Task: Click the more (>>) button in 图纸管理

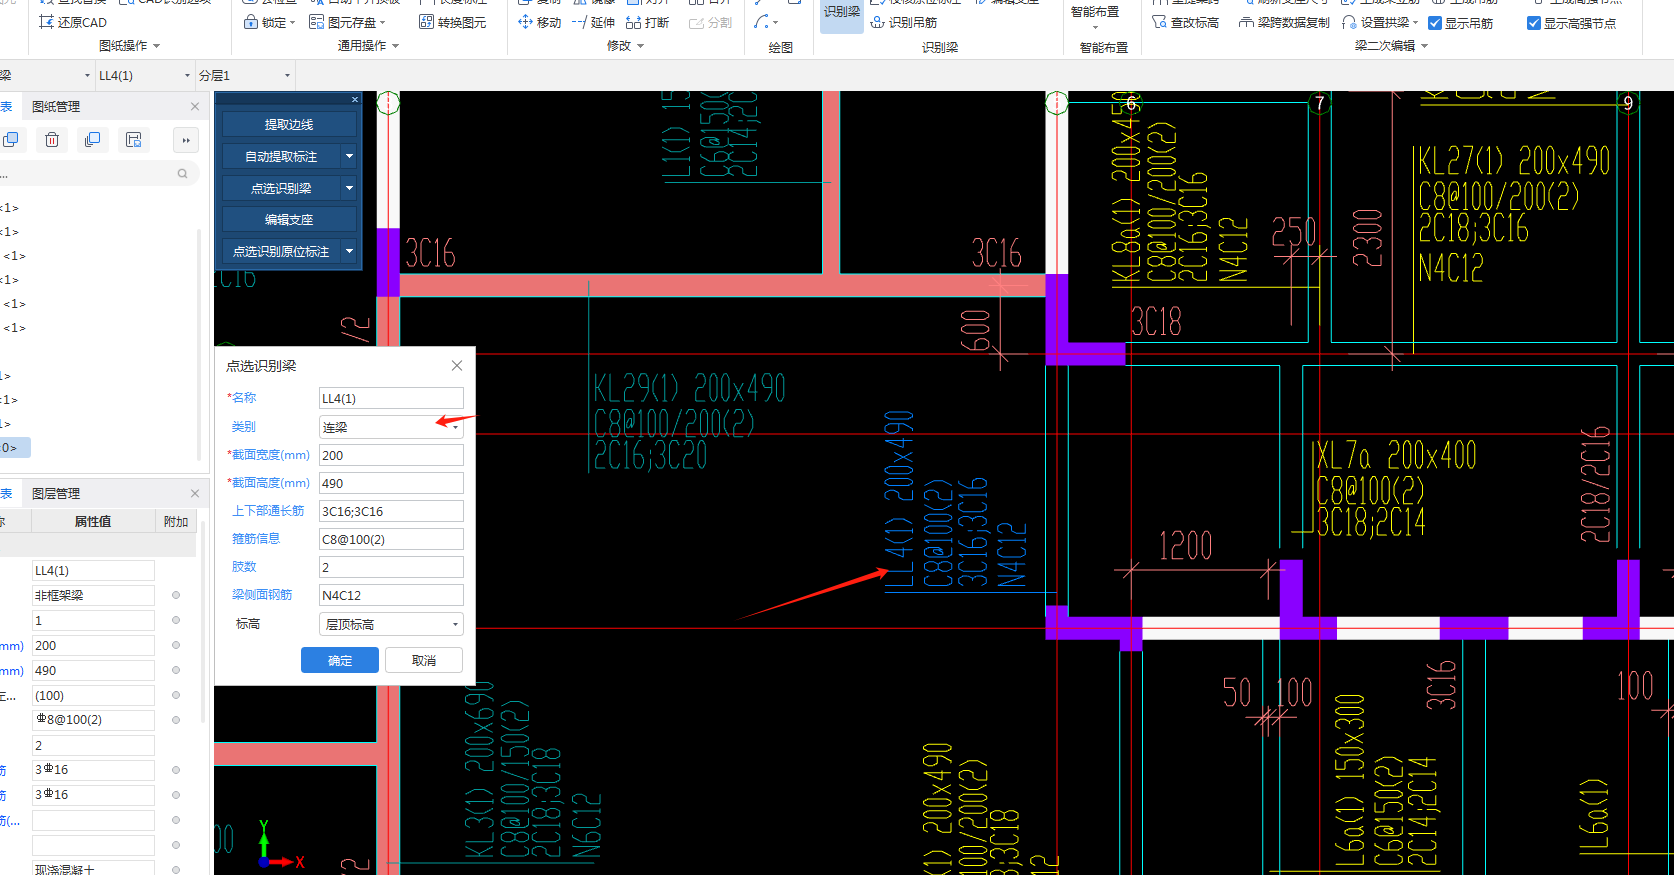Action: [x=186, y=140]
